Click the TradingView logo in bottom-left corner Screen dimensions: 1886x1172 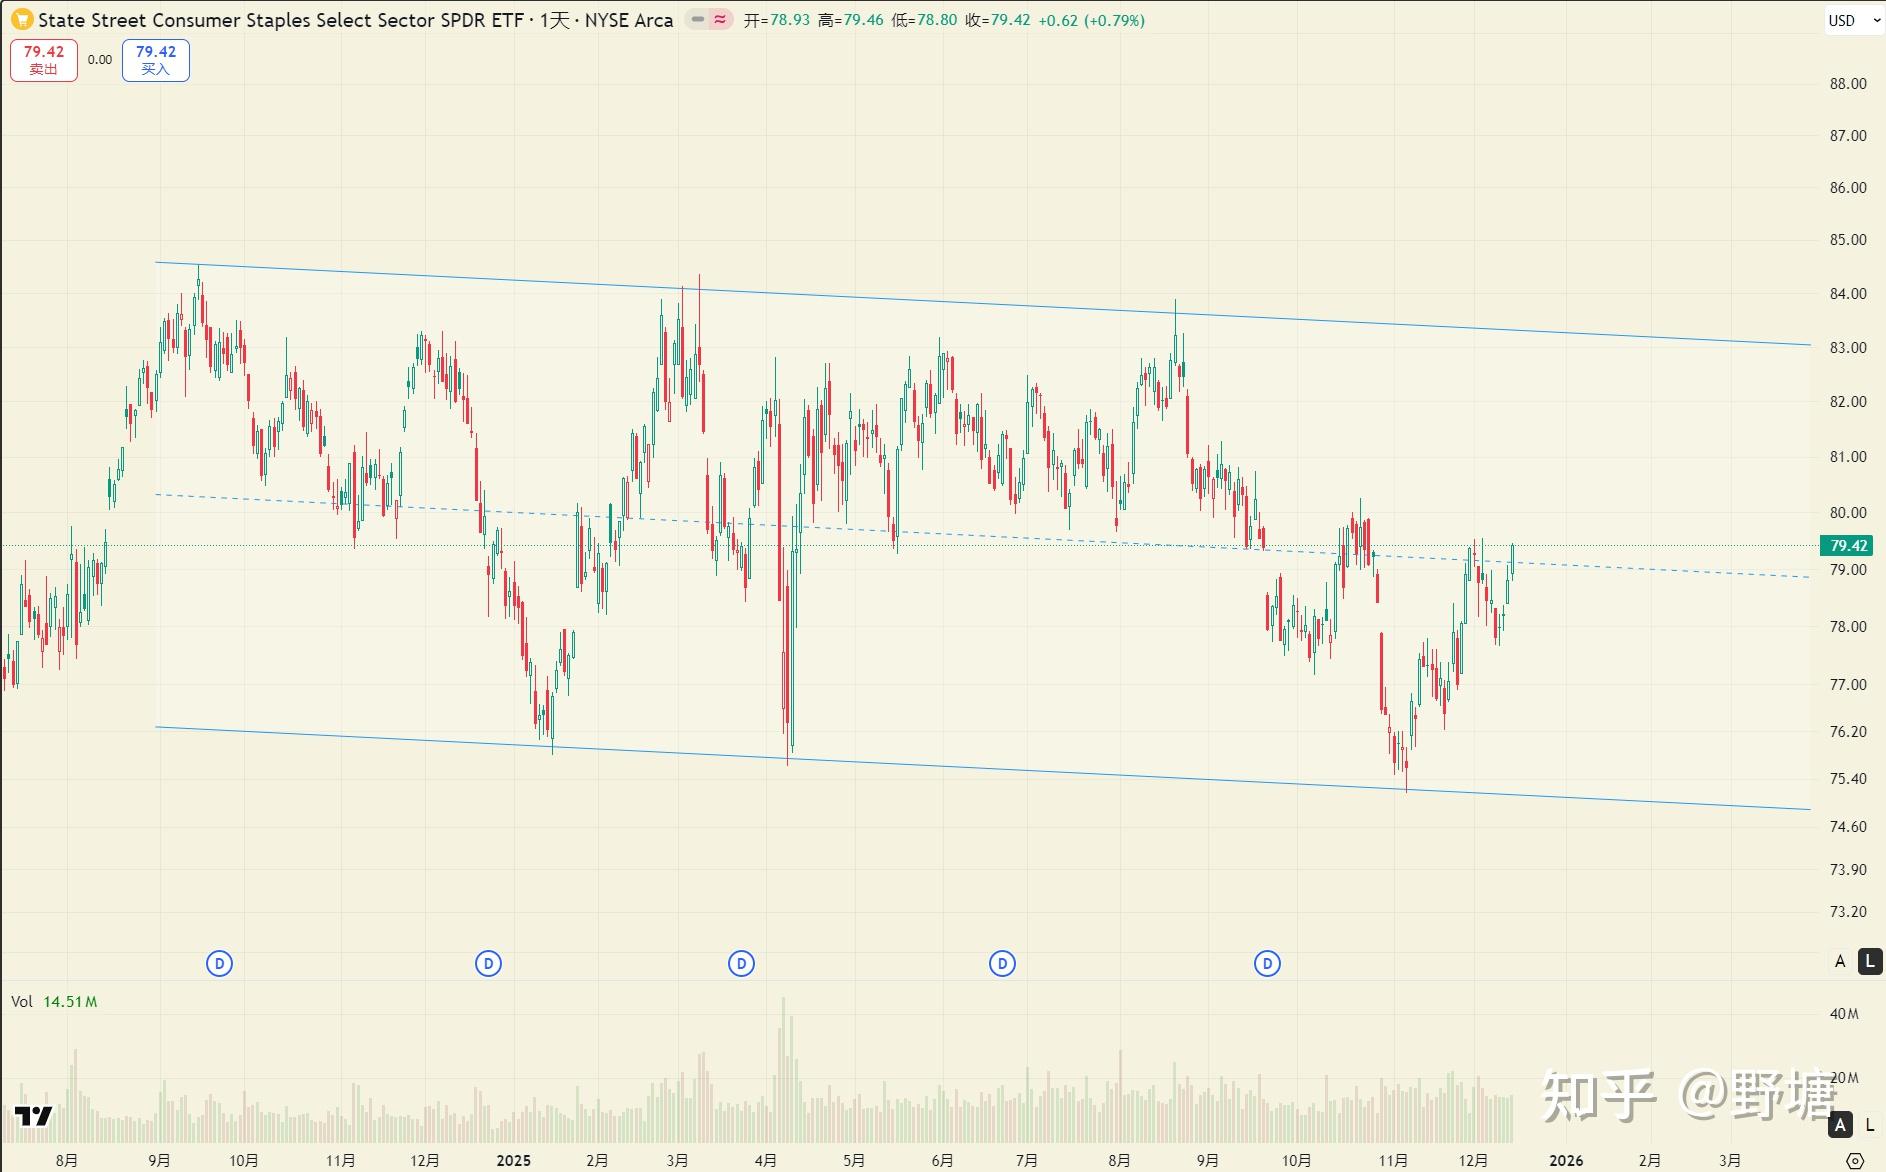33,1116
